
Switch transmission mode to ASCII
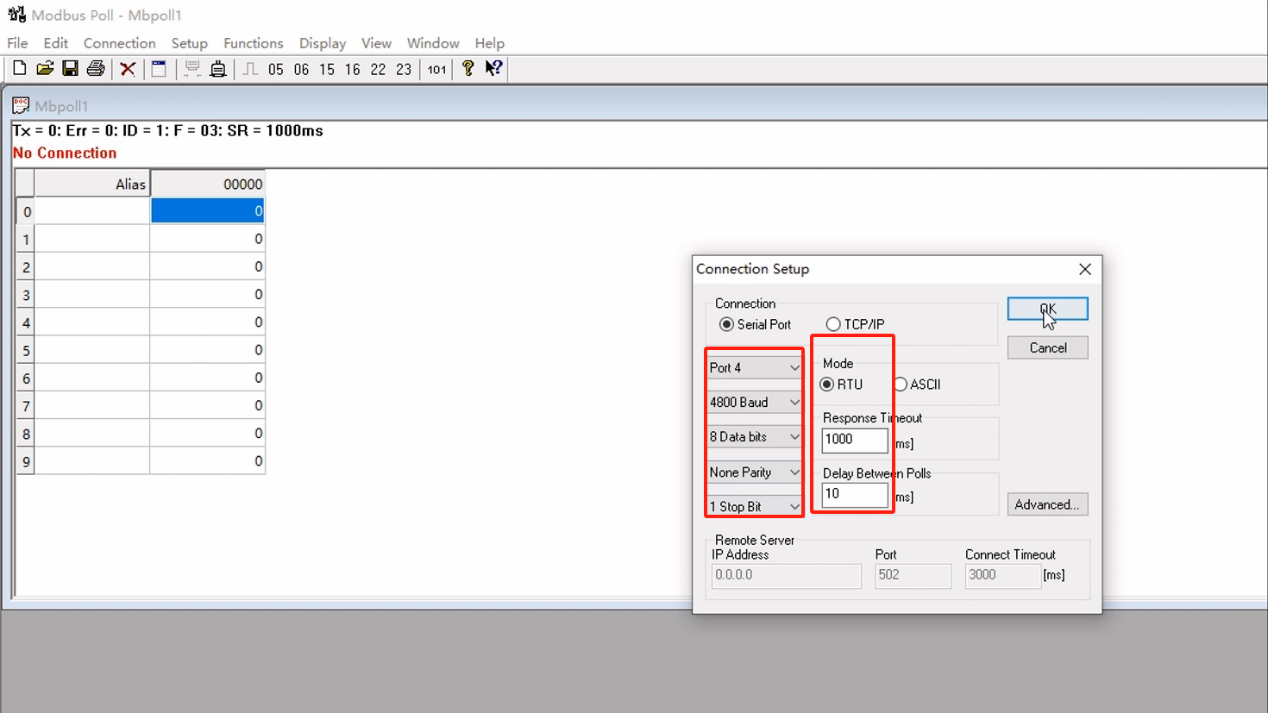(900, 384)
